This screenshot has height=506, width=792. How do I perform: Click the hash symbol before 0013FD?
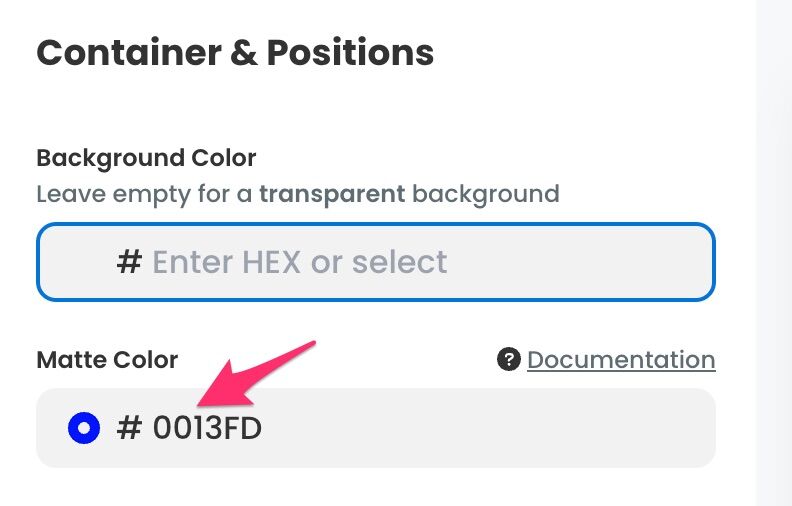click(x=130, y=429)
